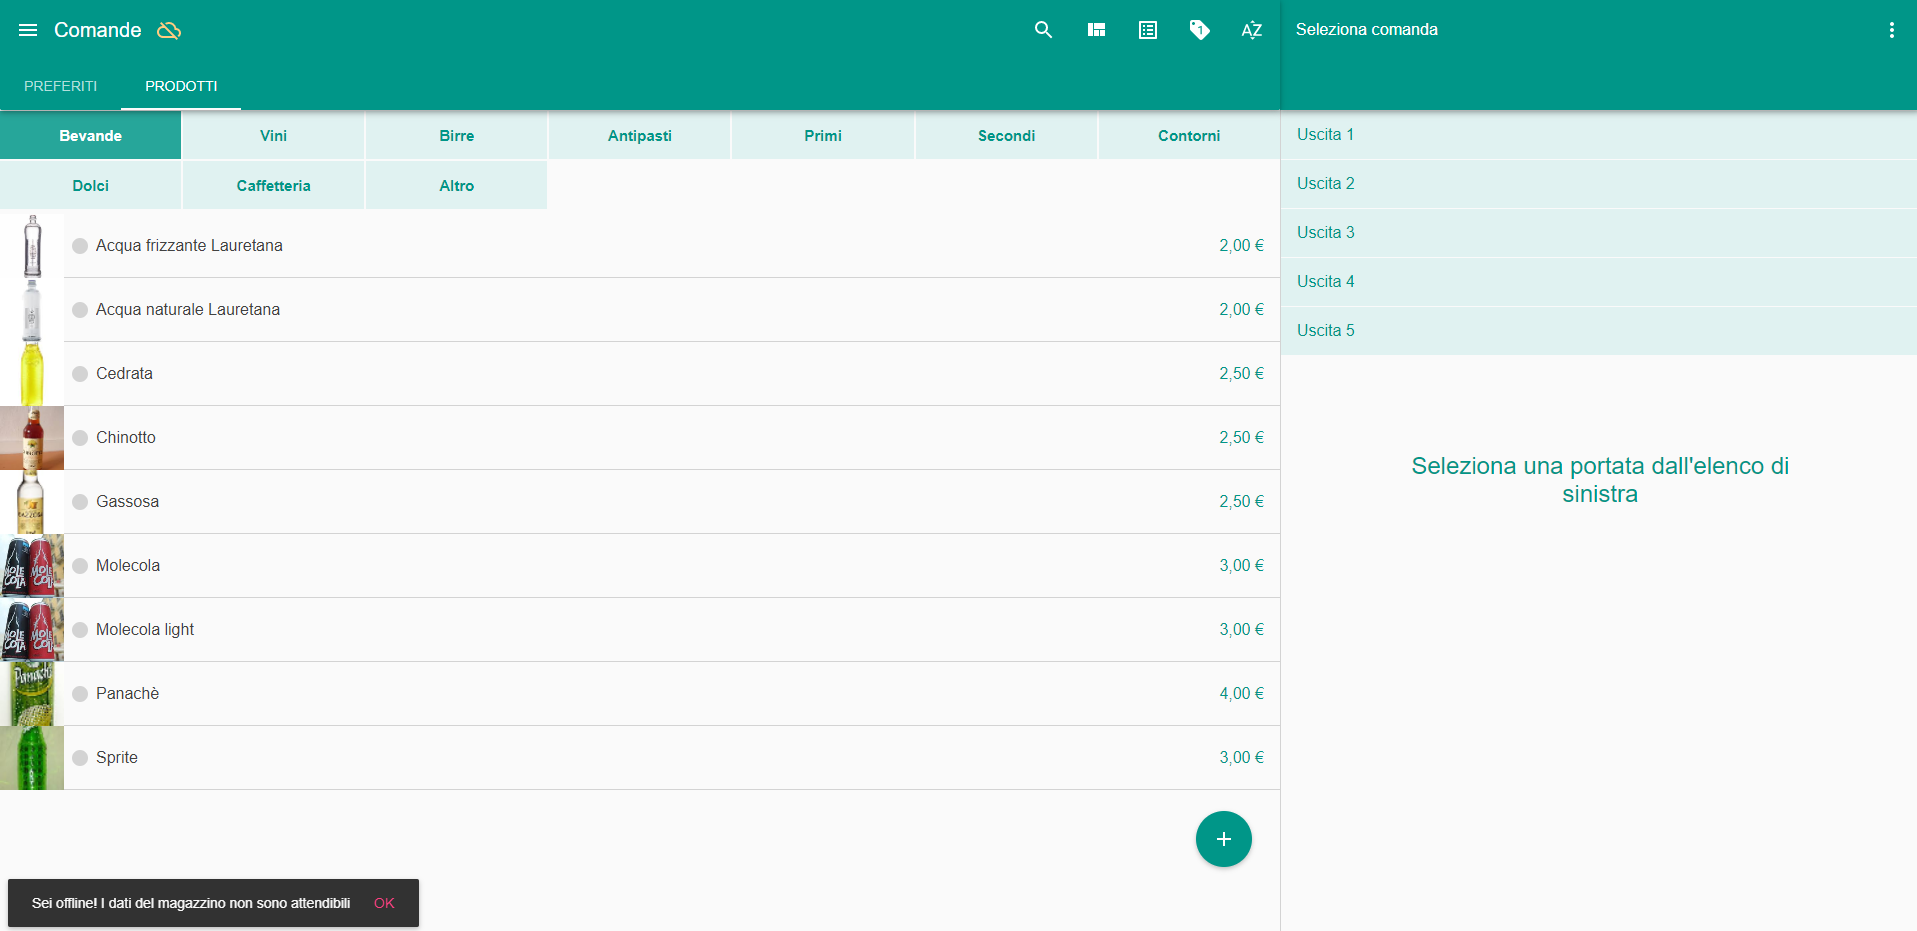Select course Uscita 3

coord(1599,233)
